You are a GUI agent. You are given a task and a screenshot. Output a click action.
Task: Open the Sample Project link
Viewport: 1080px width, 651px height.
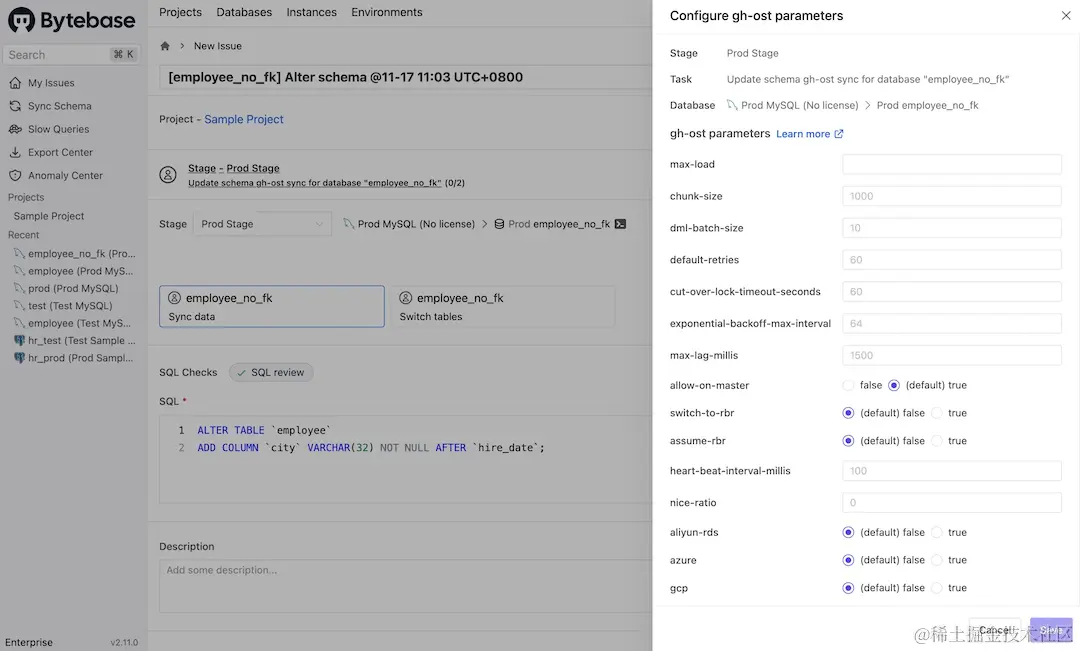244,119
